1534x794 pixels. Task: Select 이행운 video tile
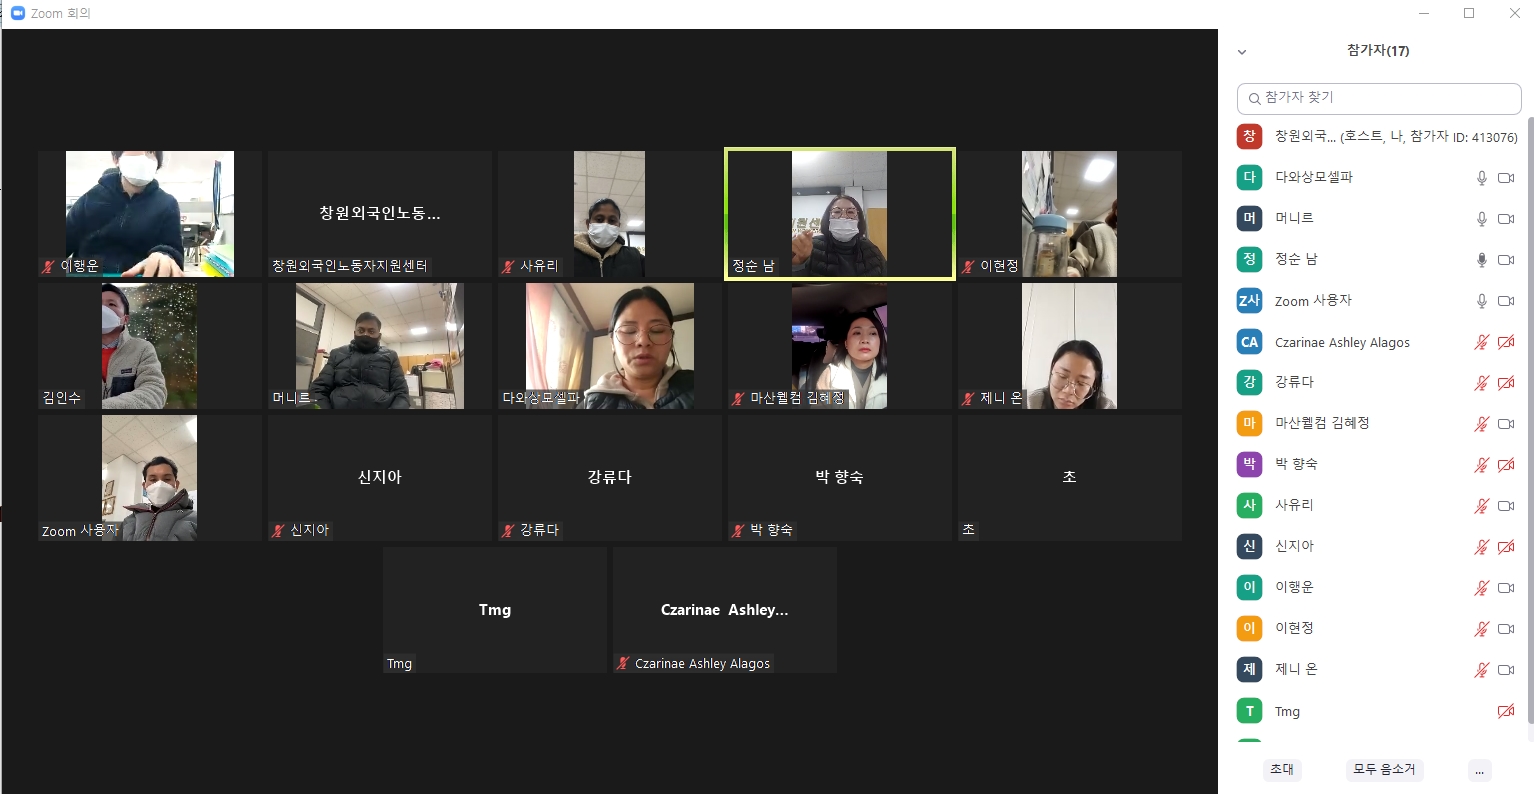point(150,214)
